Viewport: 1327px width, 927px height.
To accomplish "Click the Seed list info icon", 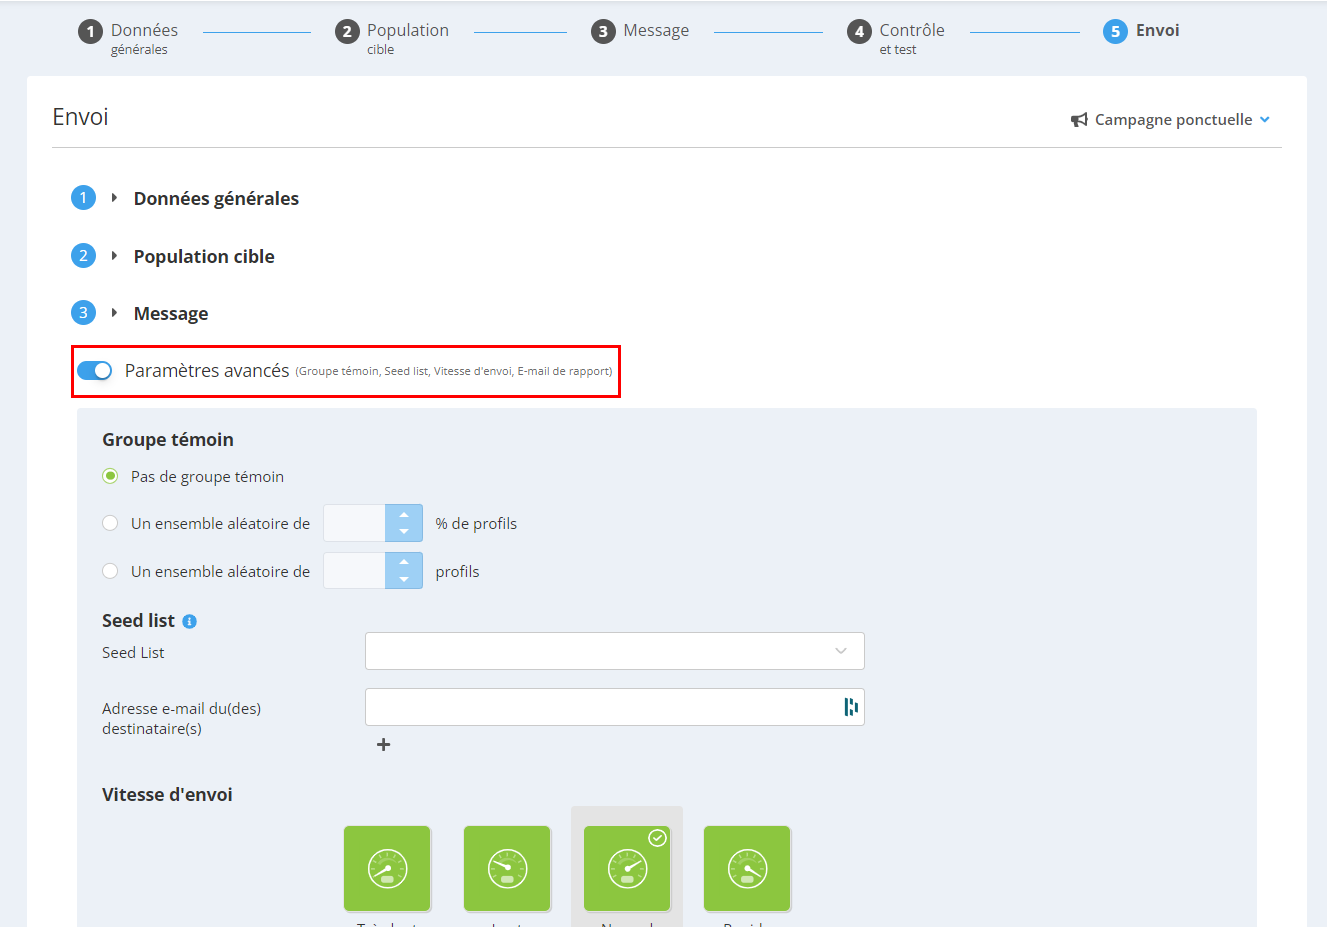I will click(190, 621).
